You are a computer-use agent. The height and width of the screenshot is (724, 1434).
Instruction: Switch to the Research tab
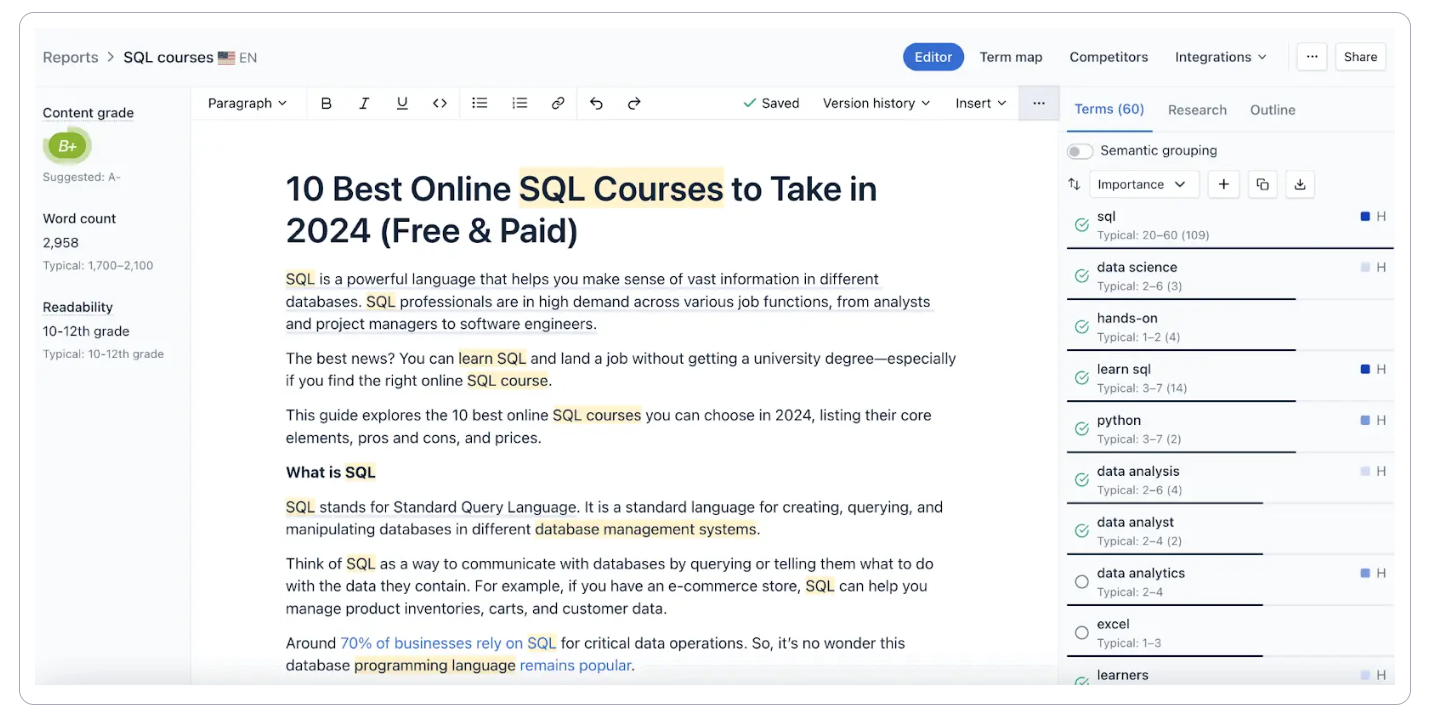[x=1197, y=110]
